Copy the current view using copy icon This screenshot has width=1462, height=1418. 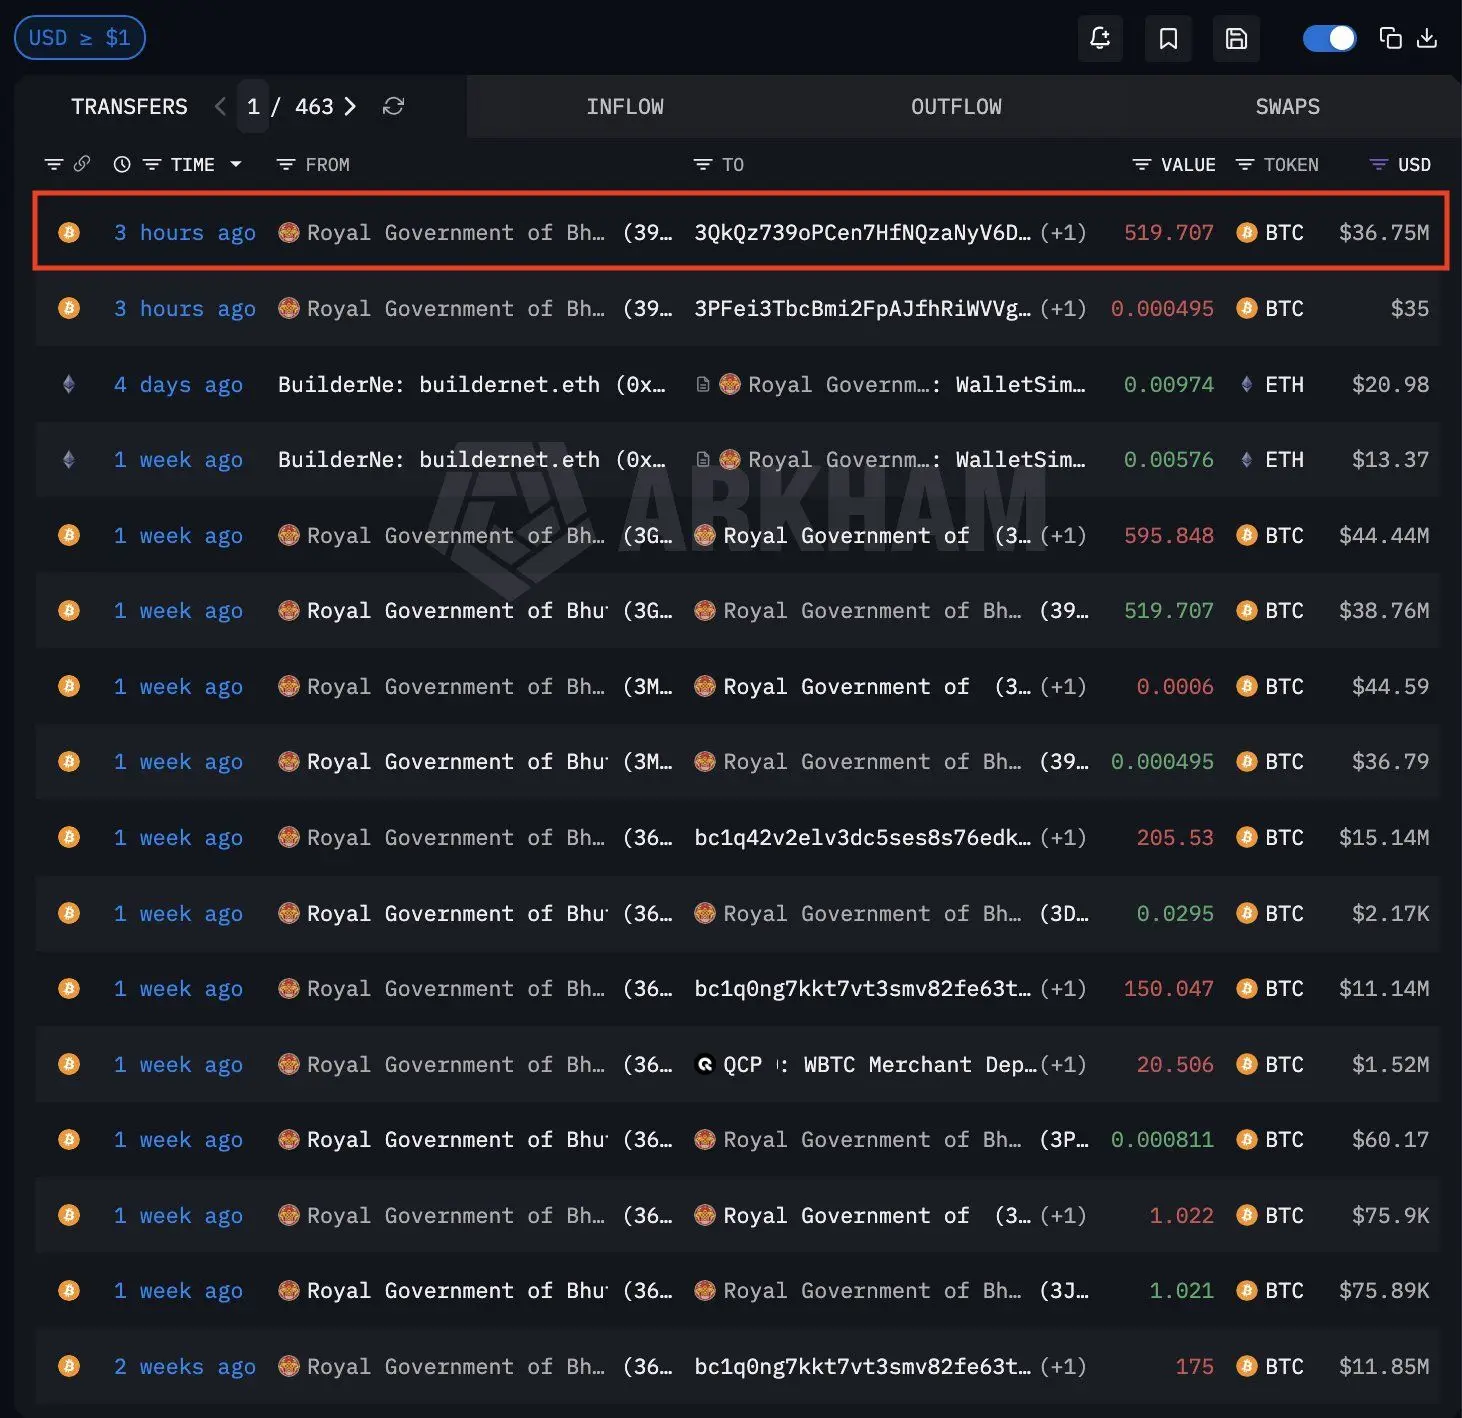click(x=1390, y=38)
